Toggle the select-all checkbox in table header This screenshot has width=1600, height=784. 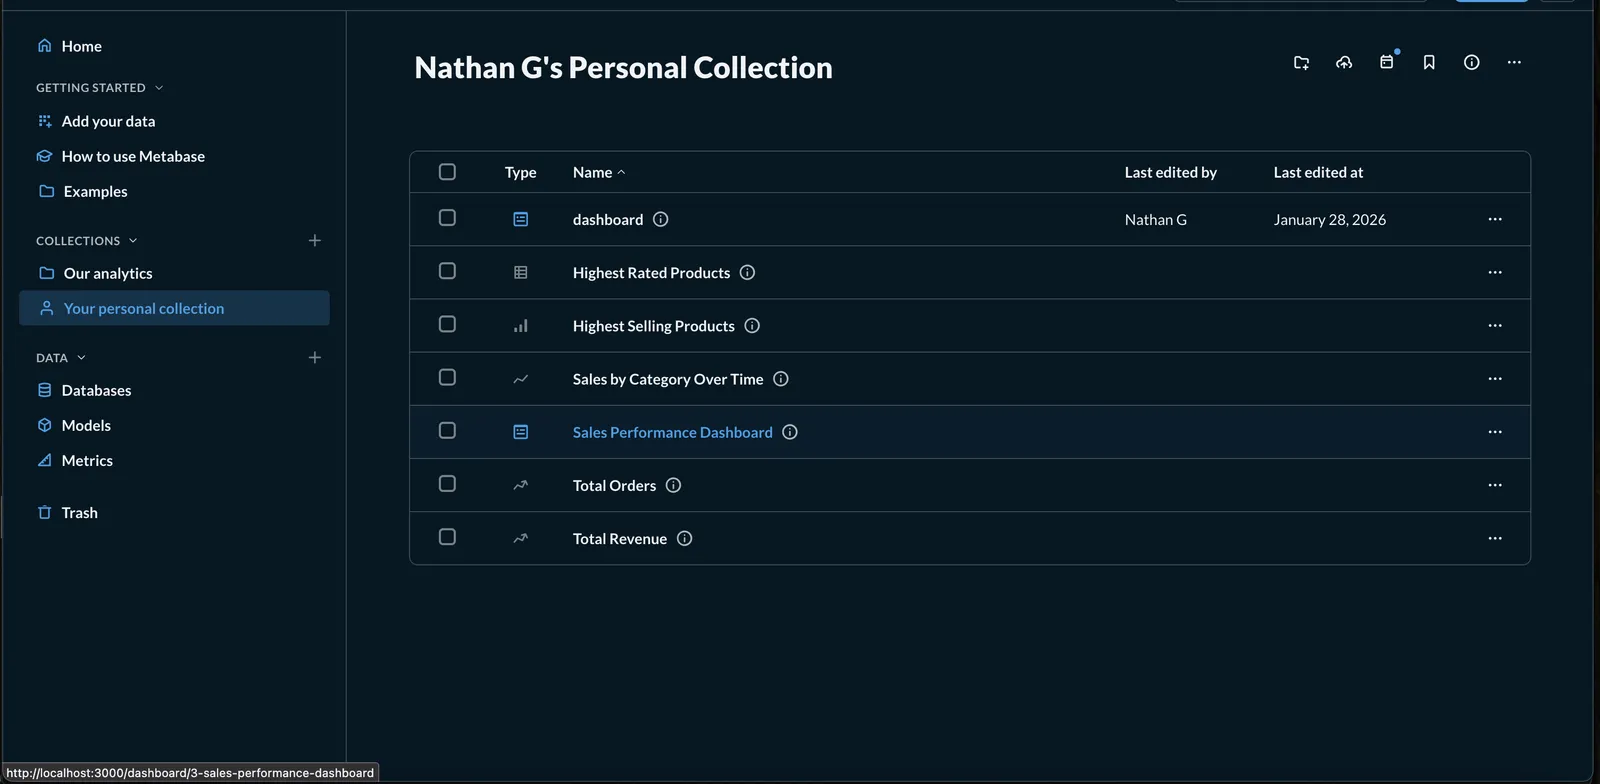point(447,172)
